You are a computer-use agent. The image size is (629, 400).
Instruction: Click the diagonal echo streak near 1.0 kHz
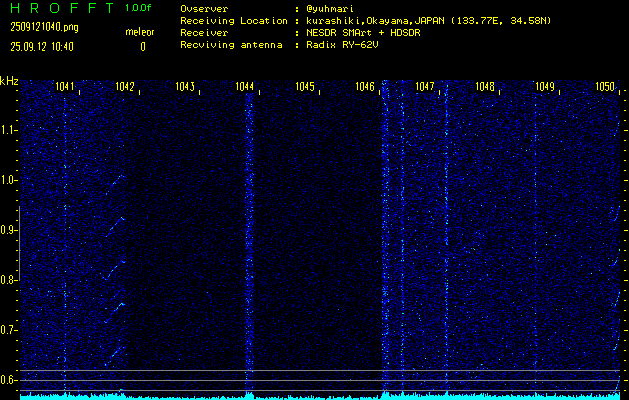(x=115, y=185)
